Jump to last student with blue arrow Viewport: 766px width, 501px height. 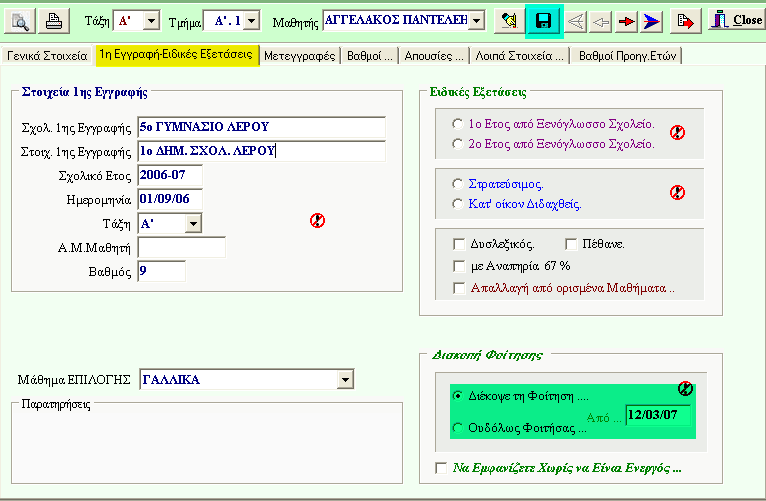pos(653,20)
